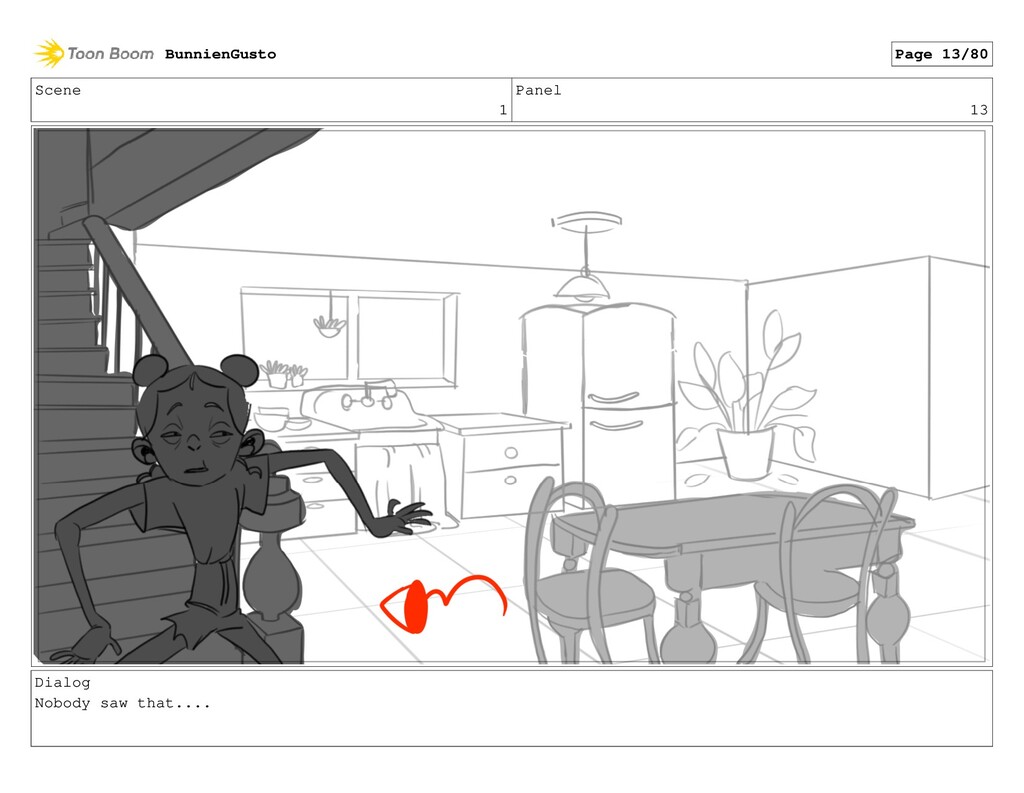Open the storyboard panel drawing
The image size is (1024, 793).
pyautogui.click(x=511, y=396)
